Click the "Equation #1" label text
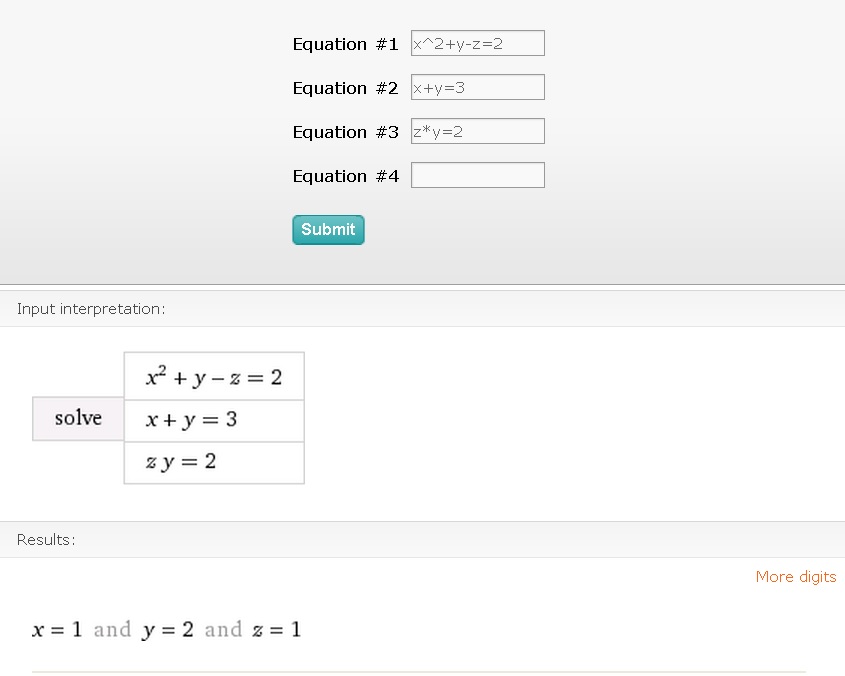Image resolution: width=845 pixels, height=676 pixels. coord(345,44)
